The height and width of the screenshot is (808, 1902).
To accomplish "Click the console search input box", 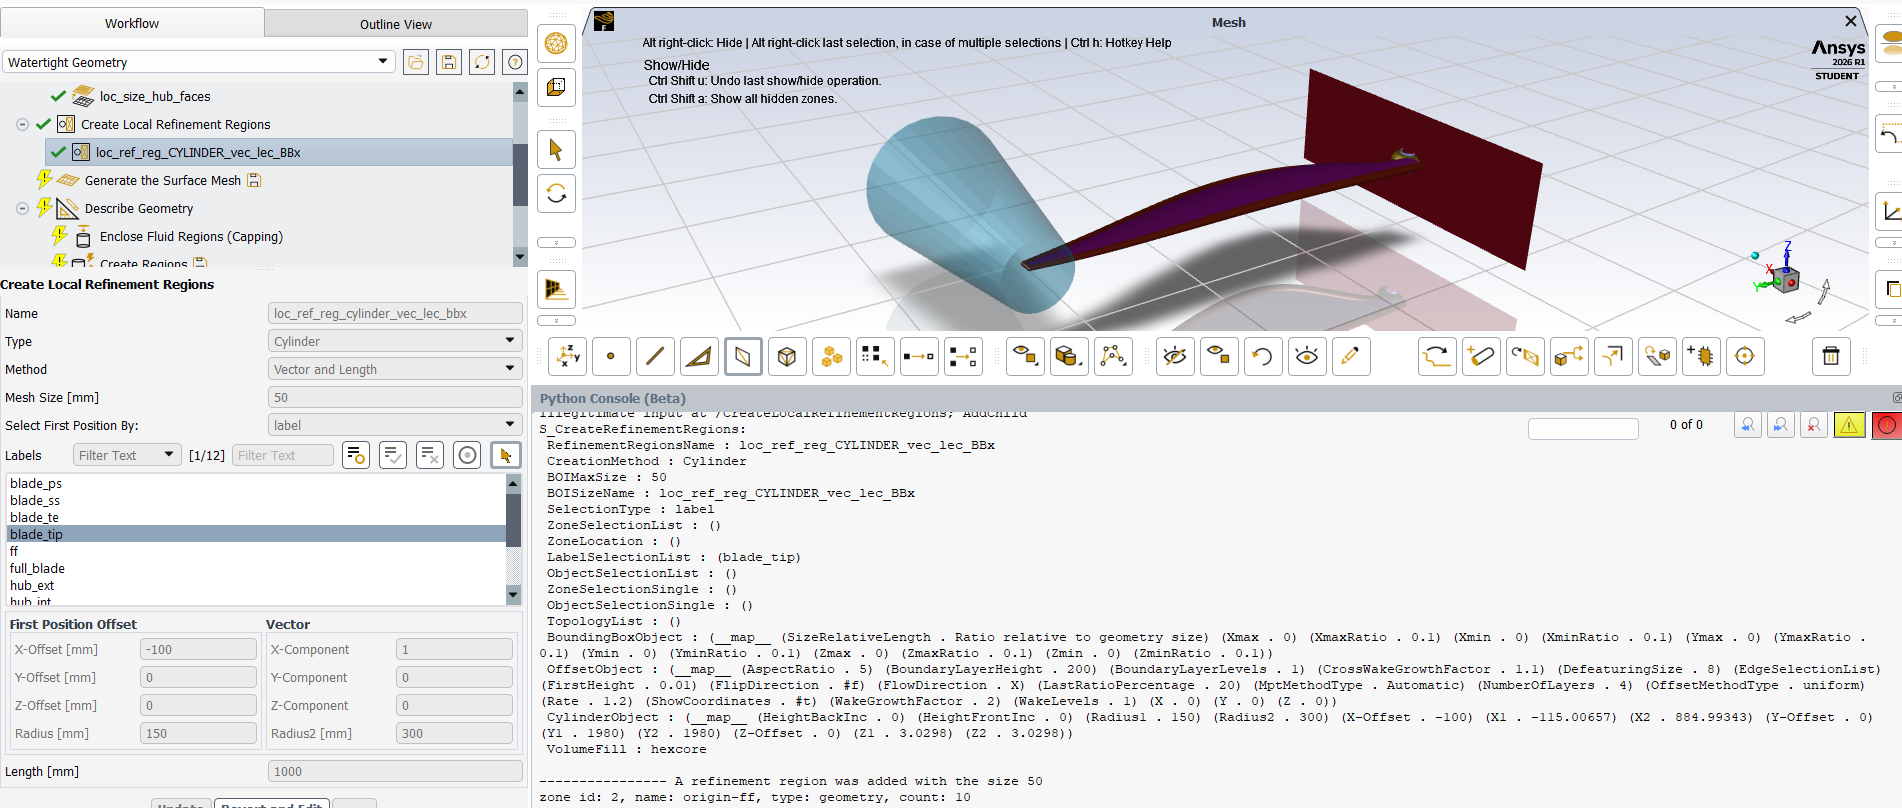I will [1583, 428].
